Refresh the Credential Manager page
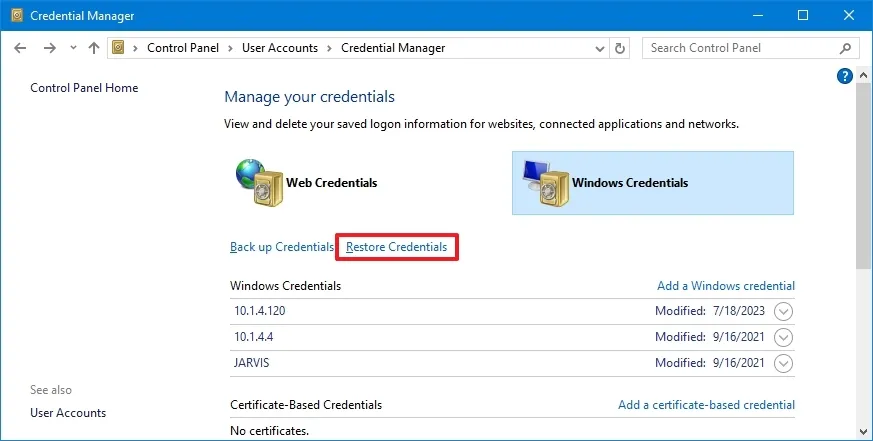 click(x=620, y=48)
